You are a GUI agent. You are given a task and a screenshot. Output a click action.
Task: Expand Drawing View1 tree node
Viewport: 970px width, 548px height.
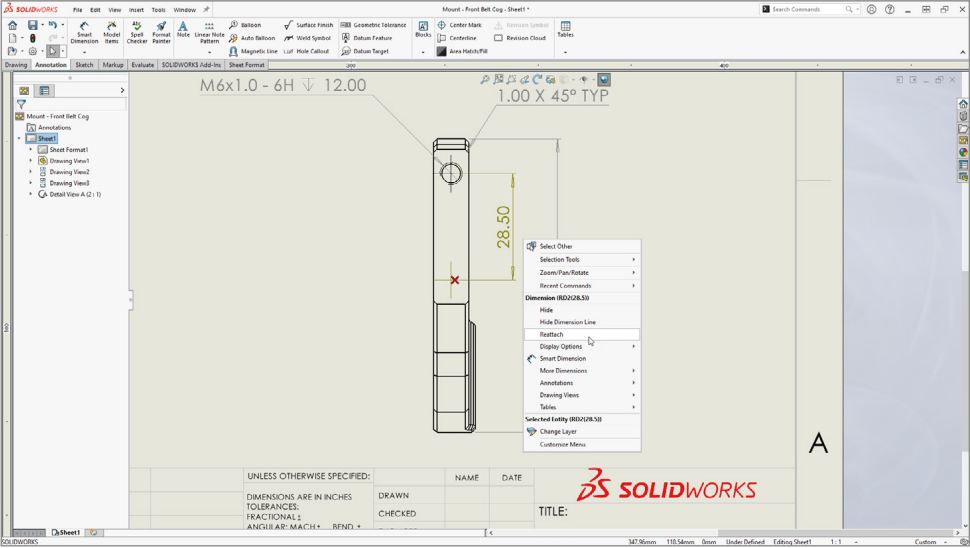coord(30,160)
